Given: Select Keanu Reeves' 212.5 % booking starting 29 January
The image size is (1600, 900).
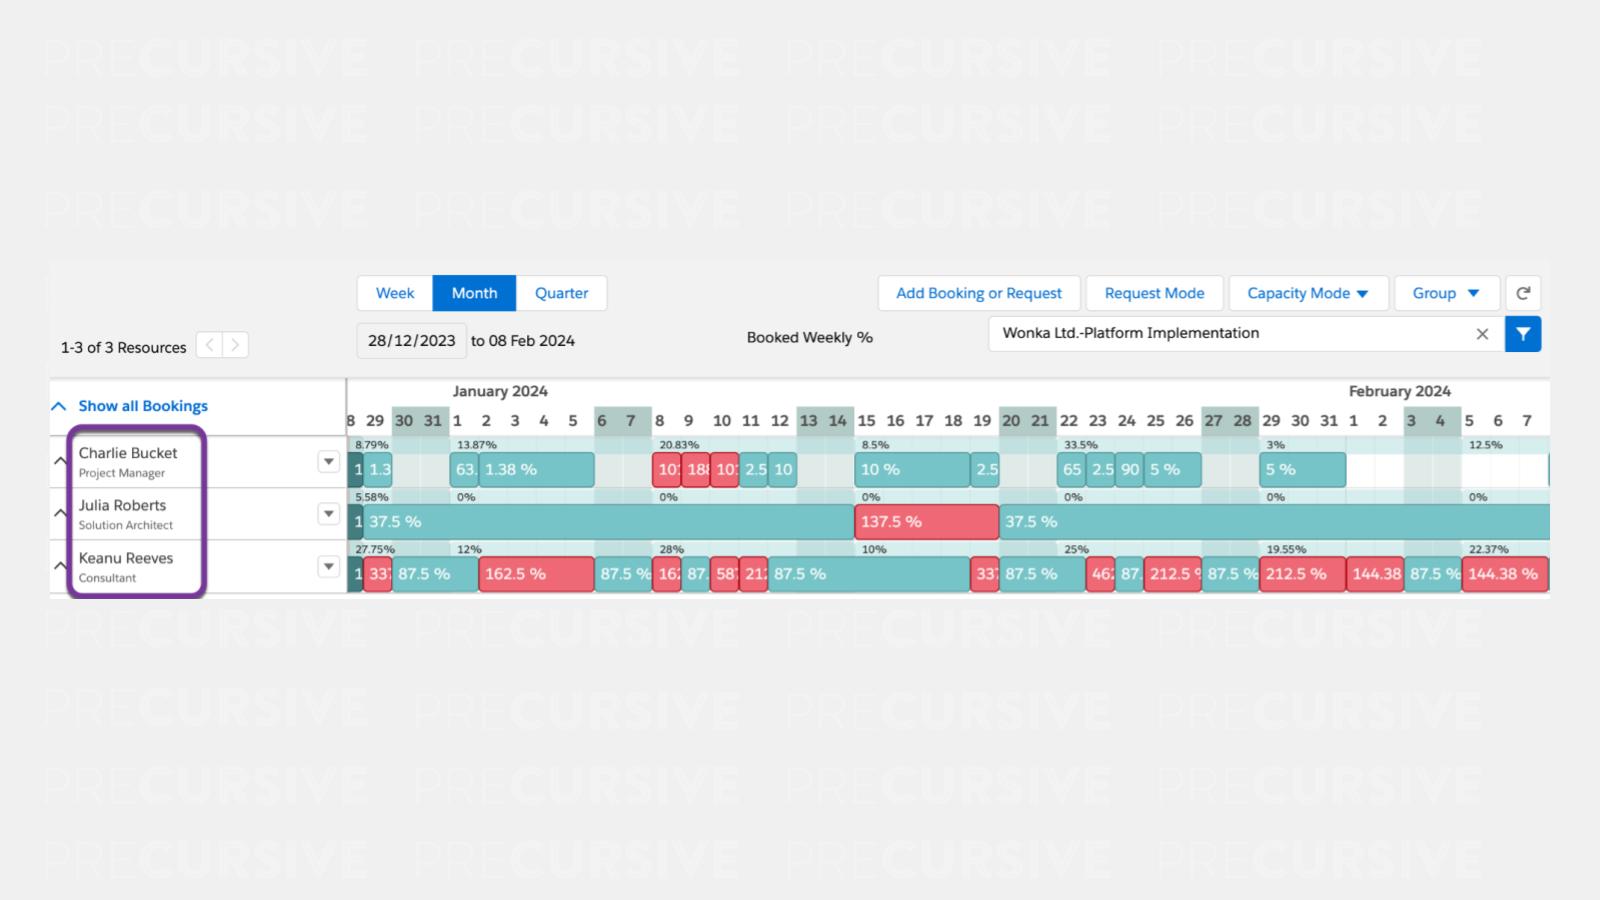Looking at the screenshot, I should pyautogui.click(x=1302, y=574).
